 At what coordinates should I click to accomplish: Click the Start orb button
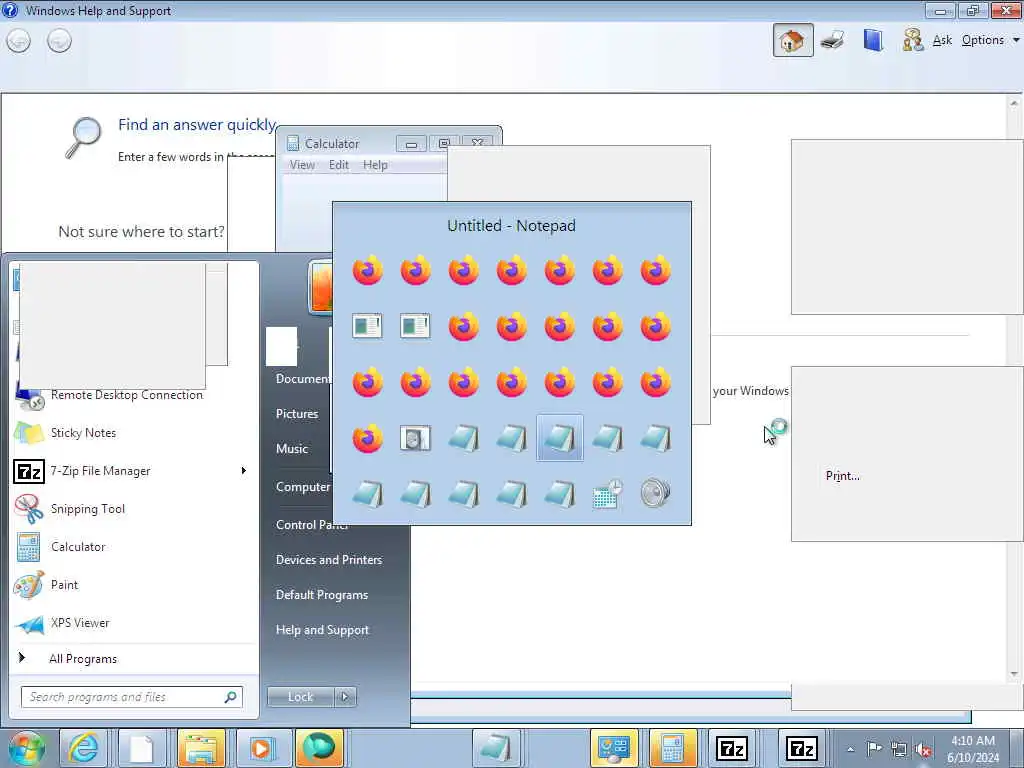pos(27,748)
